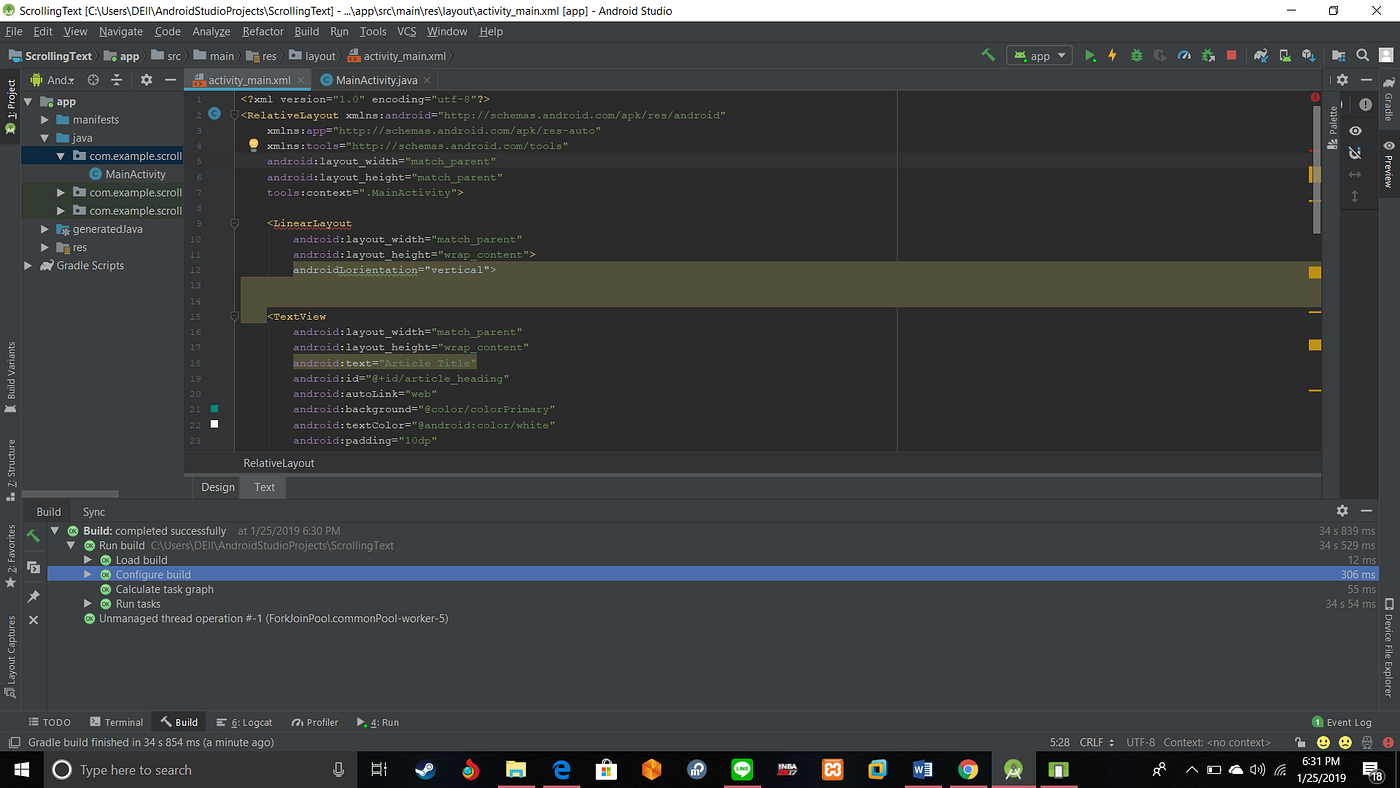Click the Apply Changes lightning bolt icon

pyautogui.click(x=1112, y=55)
